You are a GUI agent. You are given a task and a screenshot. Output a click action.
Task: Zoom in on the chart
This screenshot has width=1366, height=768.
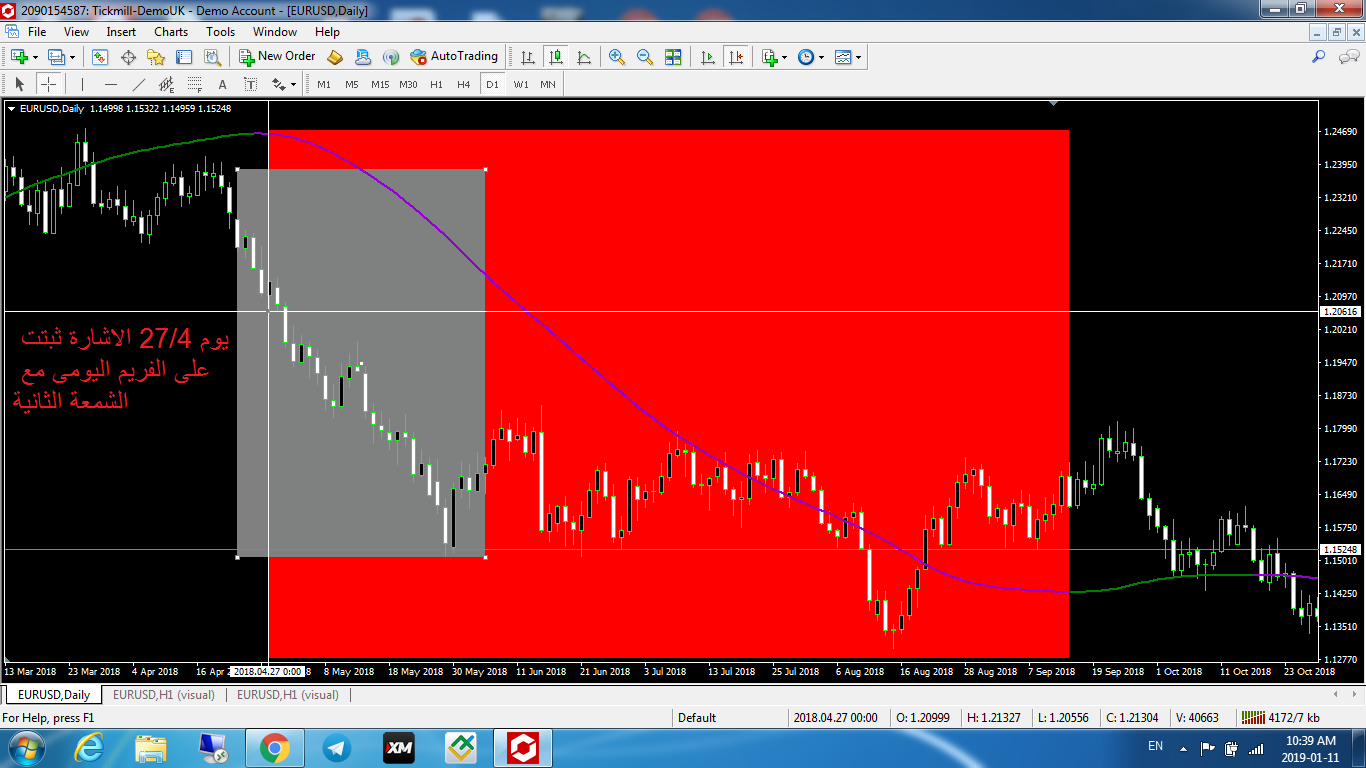(x=617, y=57)
